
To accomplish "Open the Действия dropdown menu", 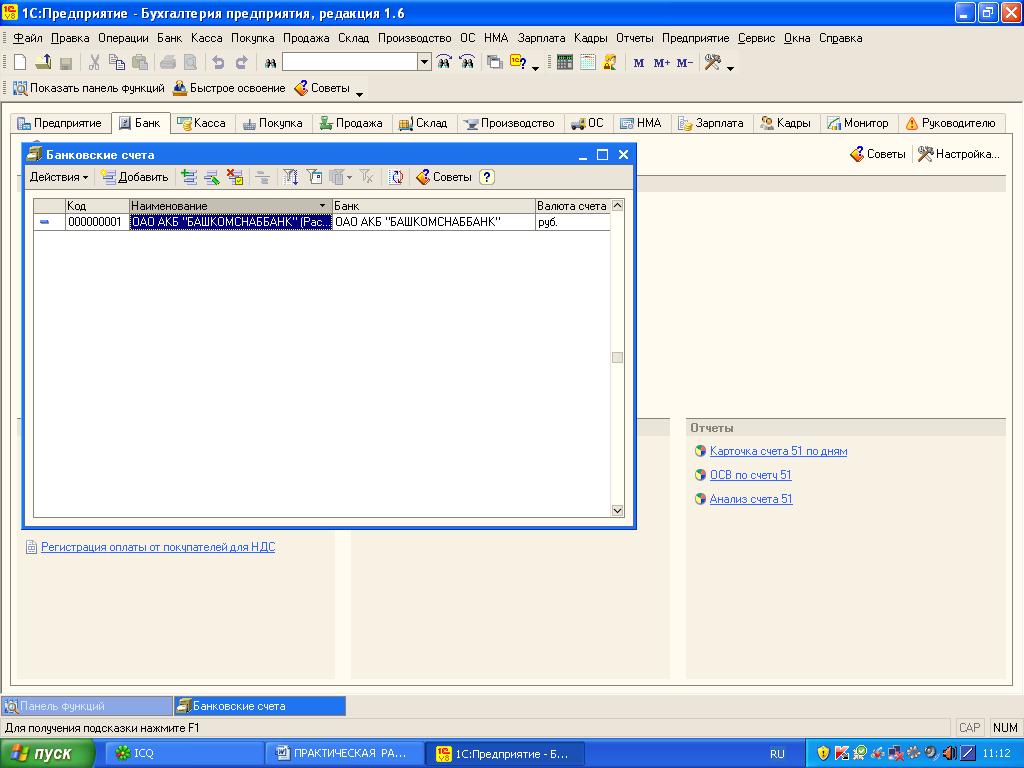I will (x=59, y=177).
